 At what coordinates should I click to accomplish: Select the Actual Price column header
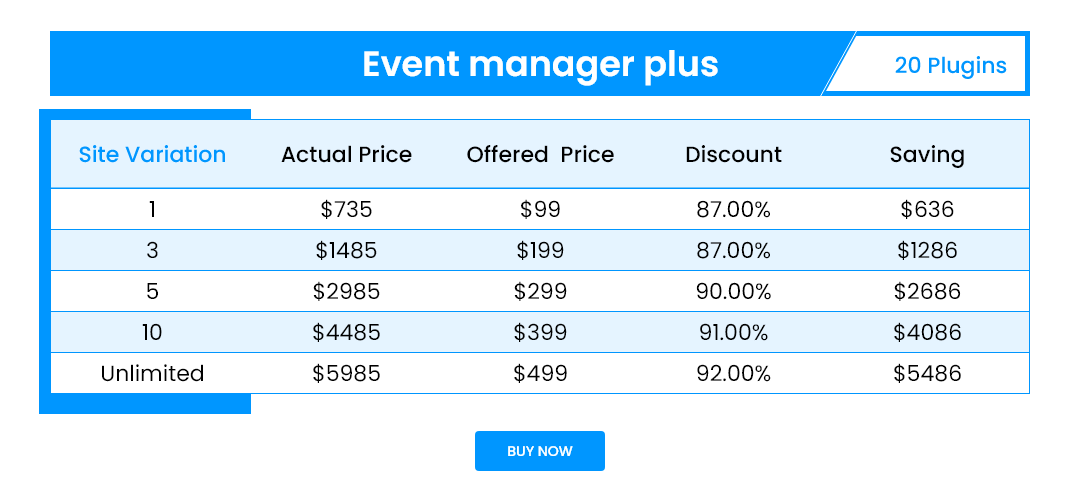tap(346, 154)
